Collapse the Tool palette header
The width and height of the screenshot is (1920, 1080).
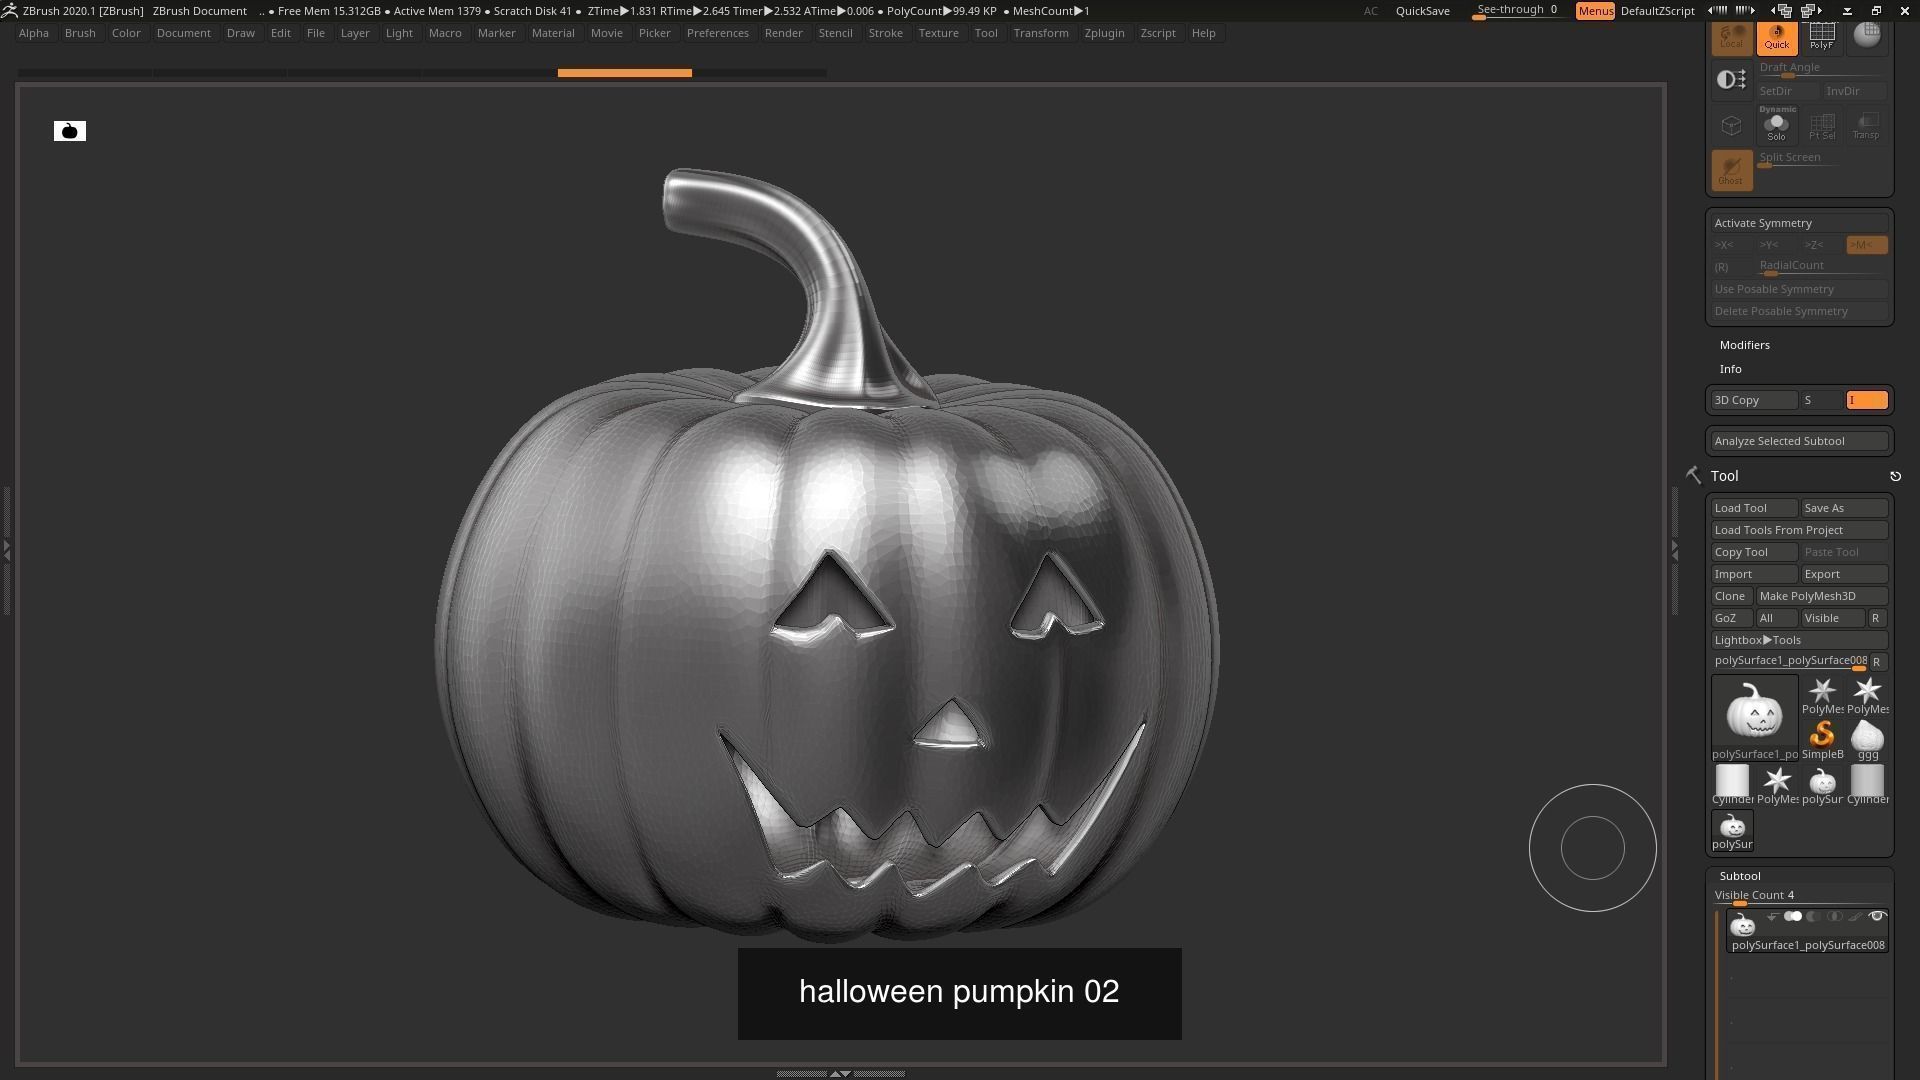tap(1724, 476)
